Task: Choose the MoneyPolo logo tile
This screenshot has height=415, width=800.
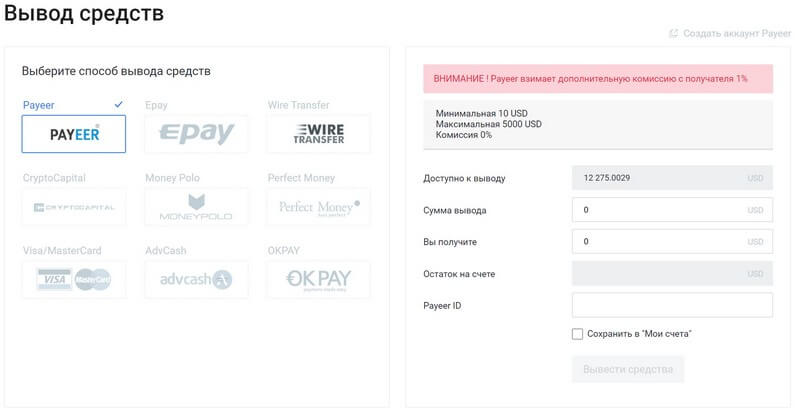Action: (196, 207)
